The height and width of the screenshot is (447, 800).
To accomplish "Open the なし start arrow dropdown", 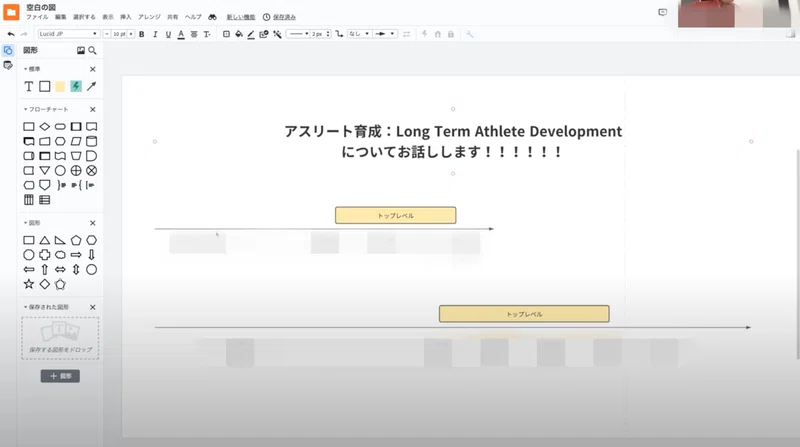I will coord(359,34).
